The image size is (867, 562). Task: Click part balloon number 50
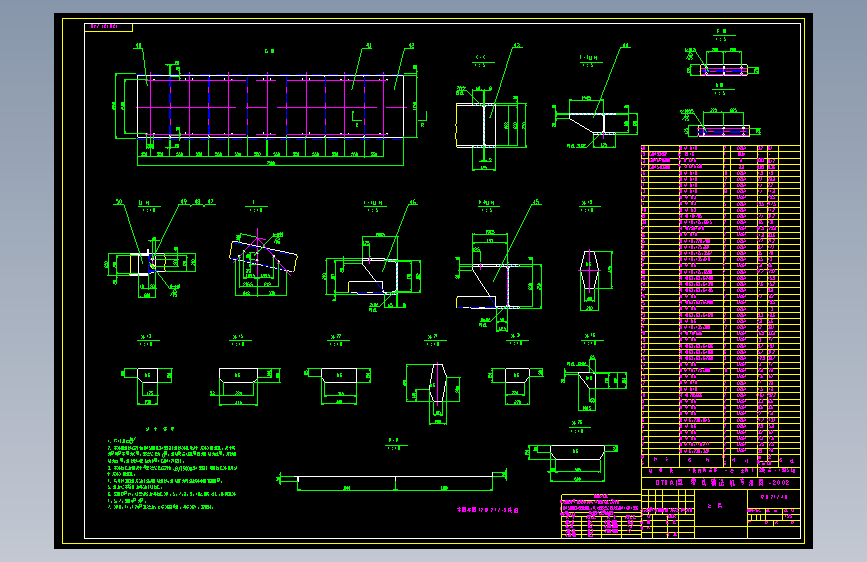click(x=118, y=202)
